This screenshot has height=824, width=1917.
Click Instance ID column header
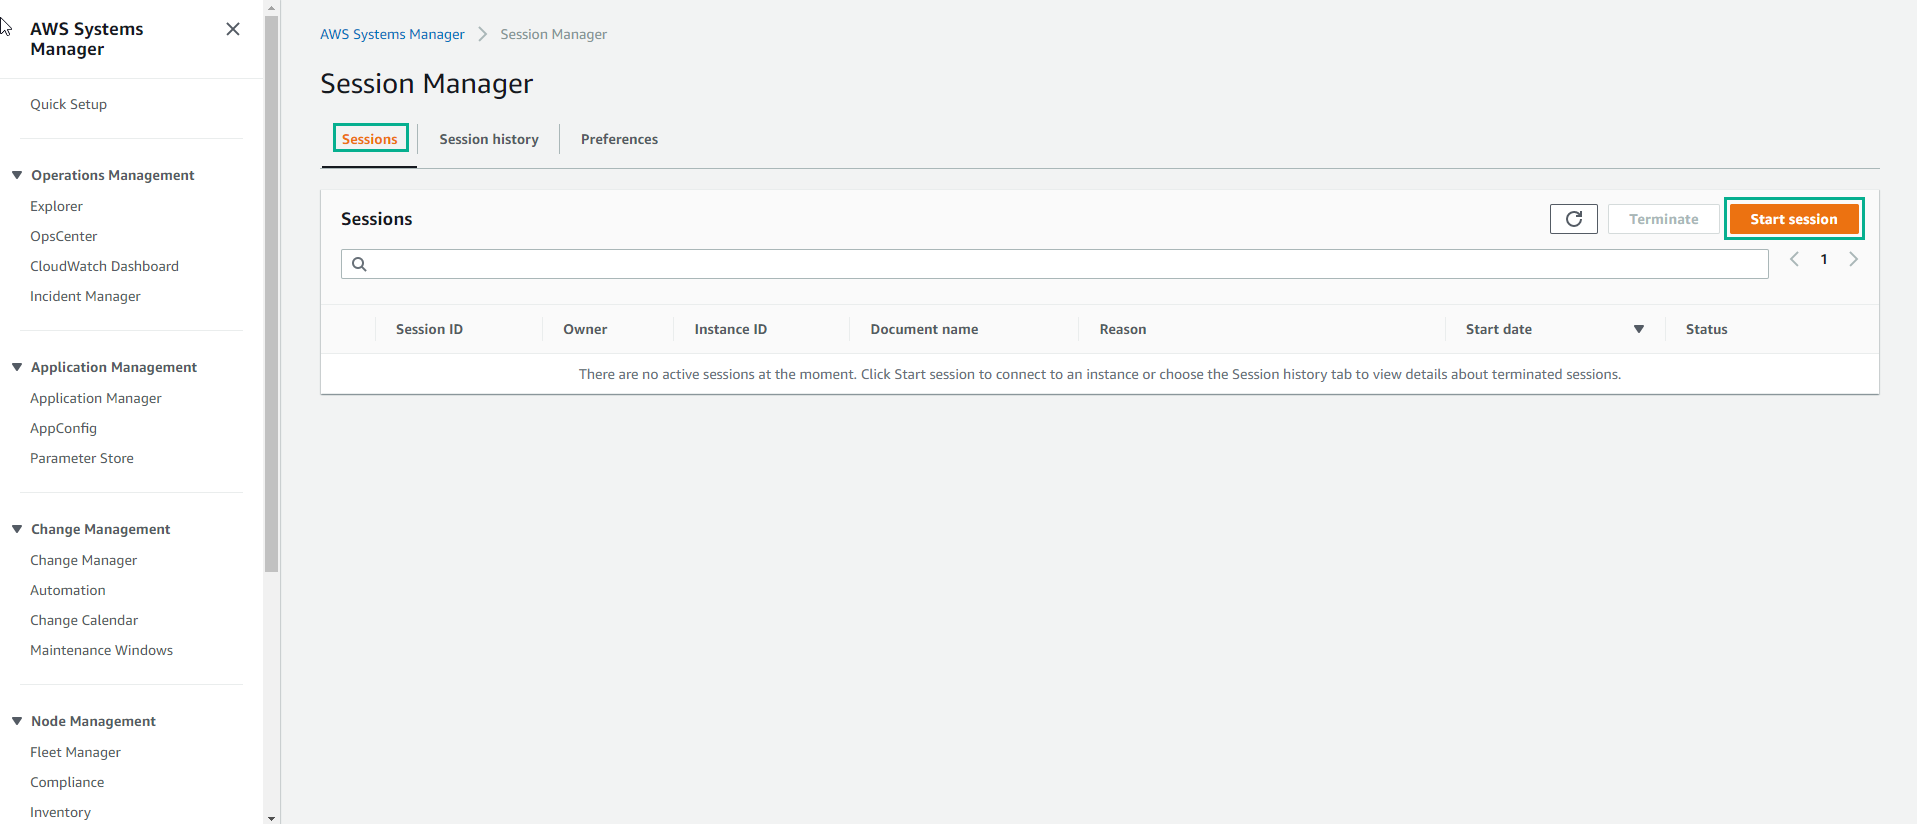pyautogui.click(x=731, y=329)
